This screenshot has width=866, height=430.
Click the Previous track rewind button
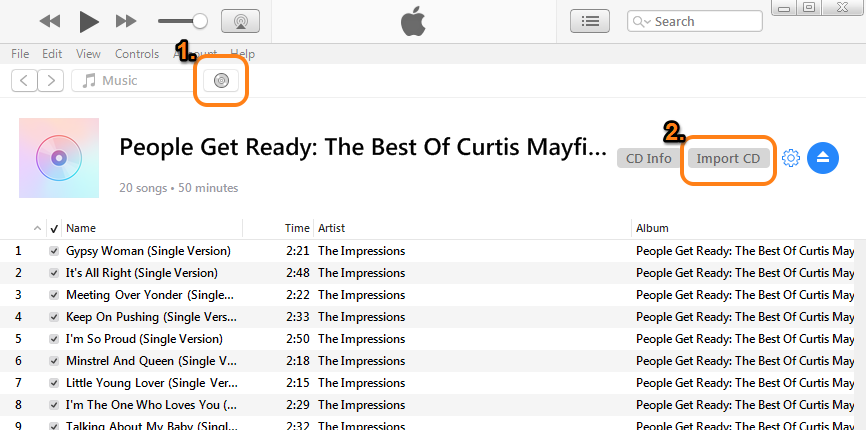tap(50, 22)
